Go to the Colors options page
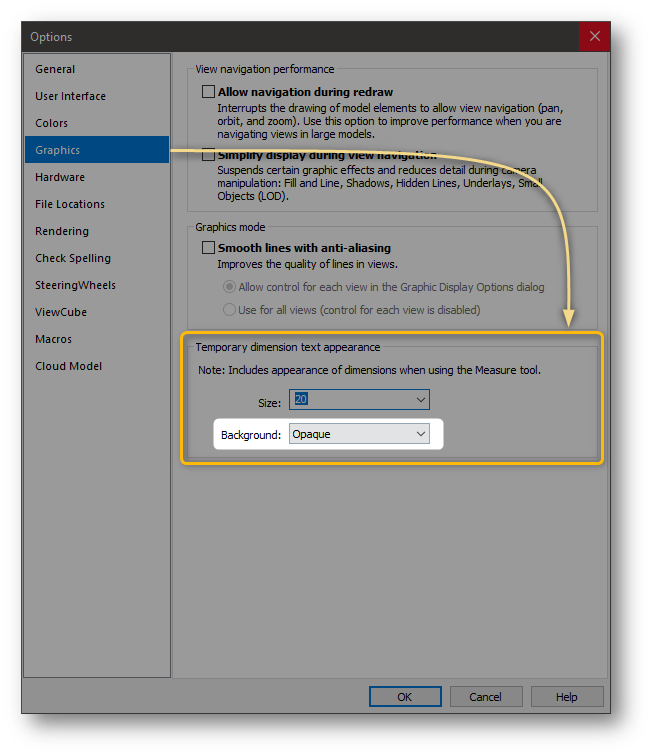Screen dimensions: 653x756 (97, 123)
